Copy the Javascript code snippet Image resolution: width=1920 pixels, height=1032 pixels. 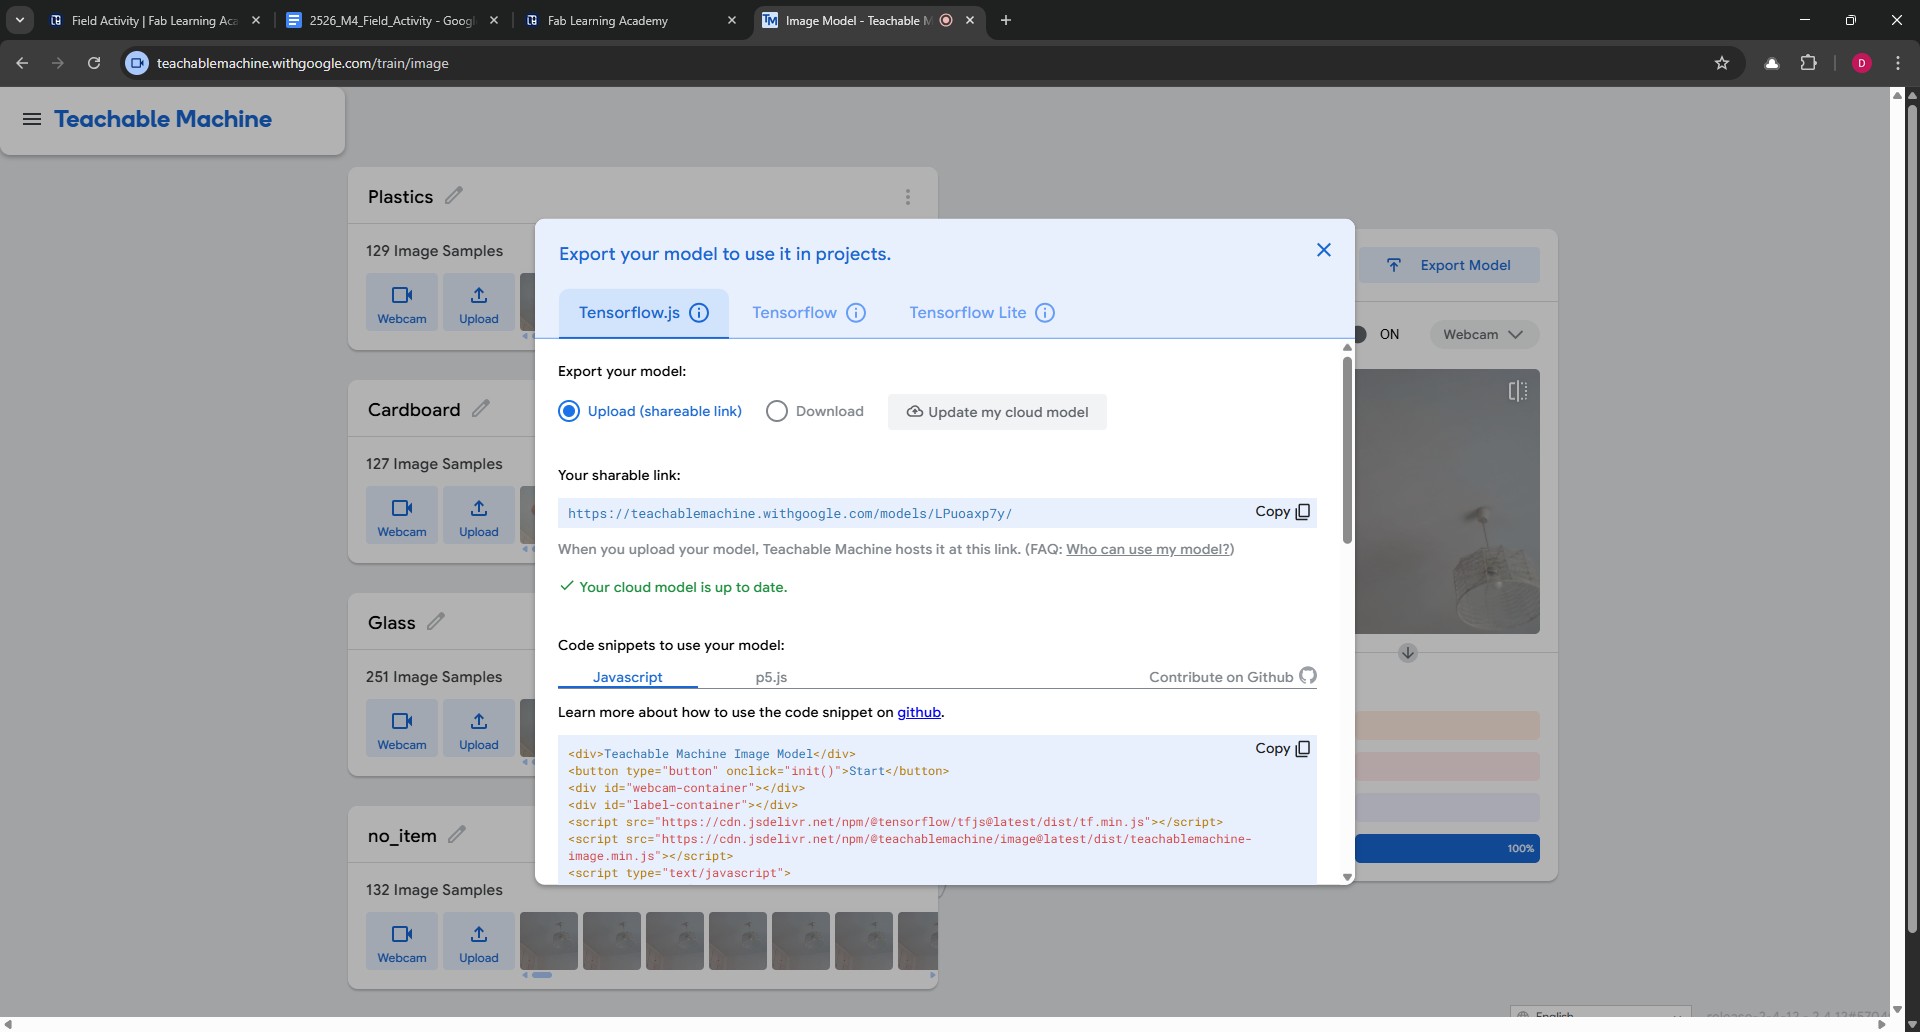(x=1282, y=749)
